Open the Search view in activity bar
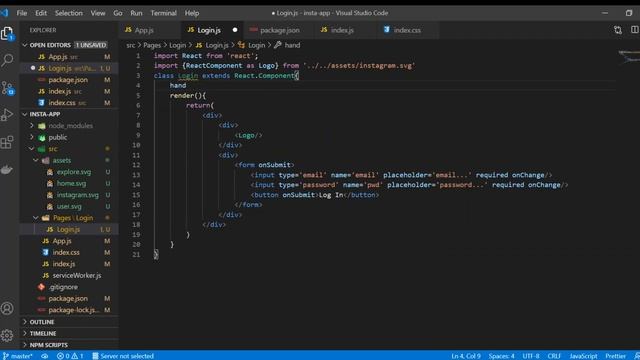640x360 pixels. tap(7, 60)
